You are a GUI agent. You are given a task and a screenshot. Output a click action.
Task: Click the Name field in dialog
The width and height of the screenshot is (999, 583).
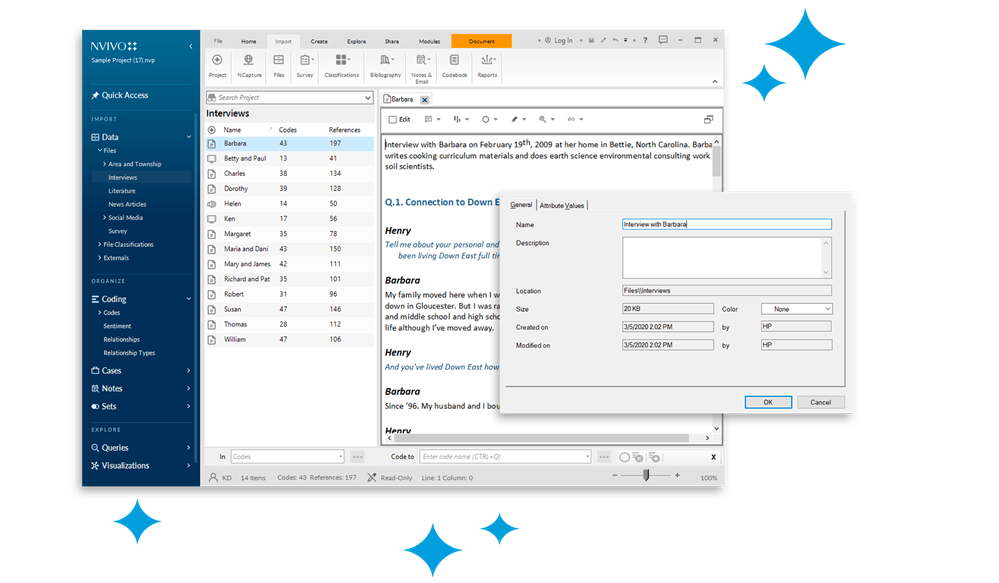click(726, 224)
